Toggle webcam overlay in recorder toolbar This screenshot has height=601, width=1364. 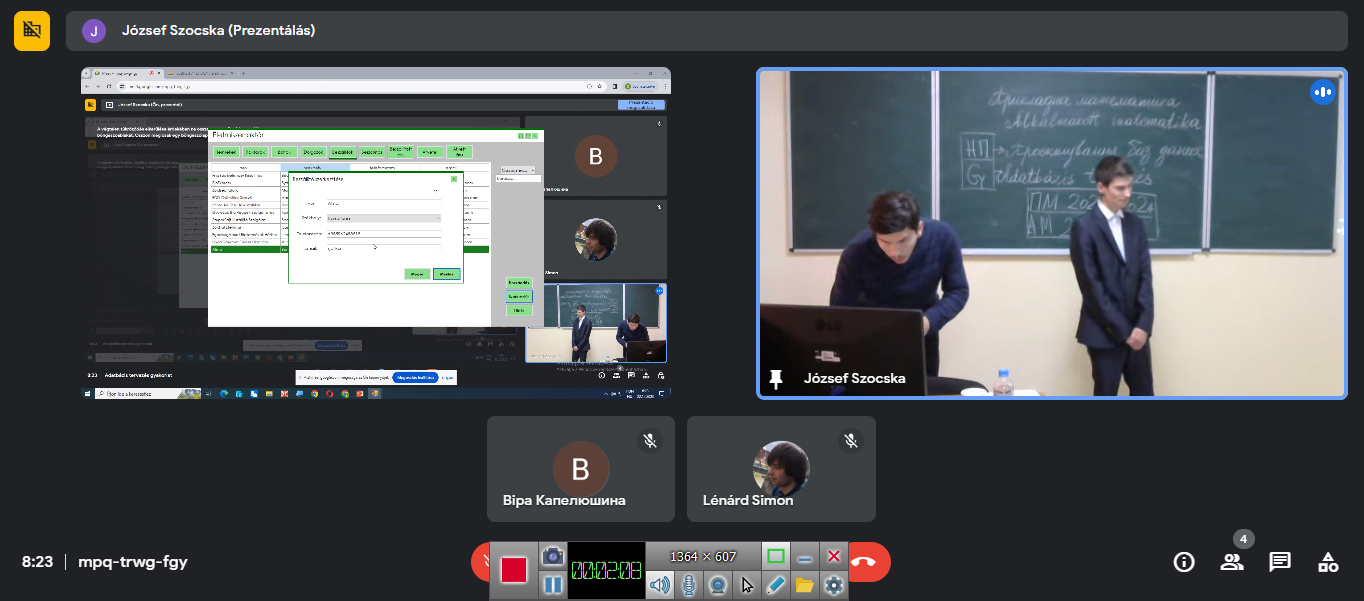coord(717,585)
